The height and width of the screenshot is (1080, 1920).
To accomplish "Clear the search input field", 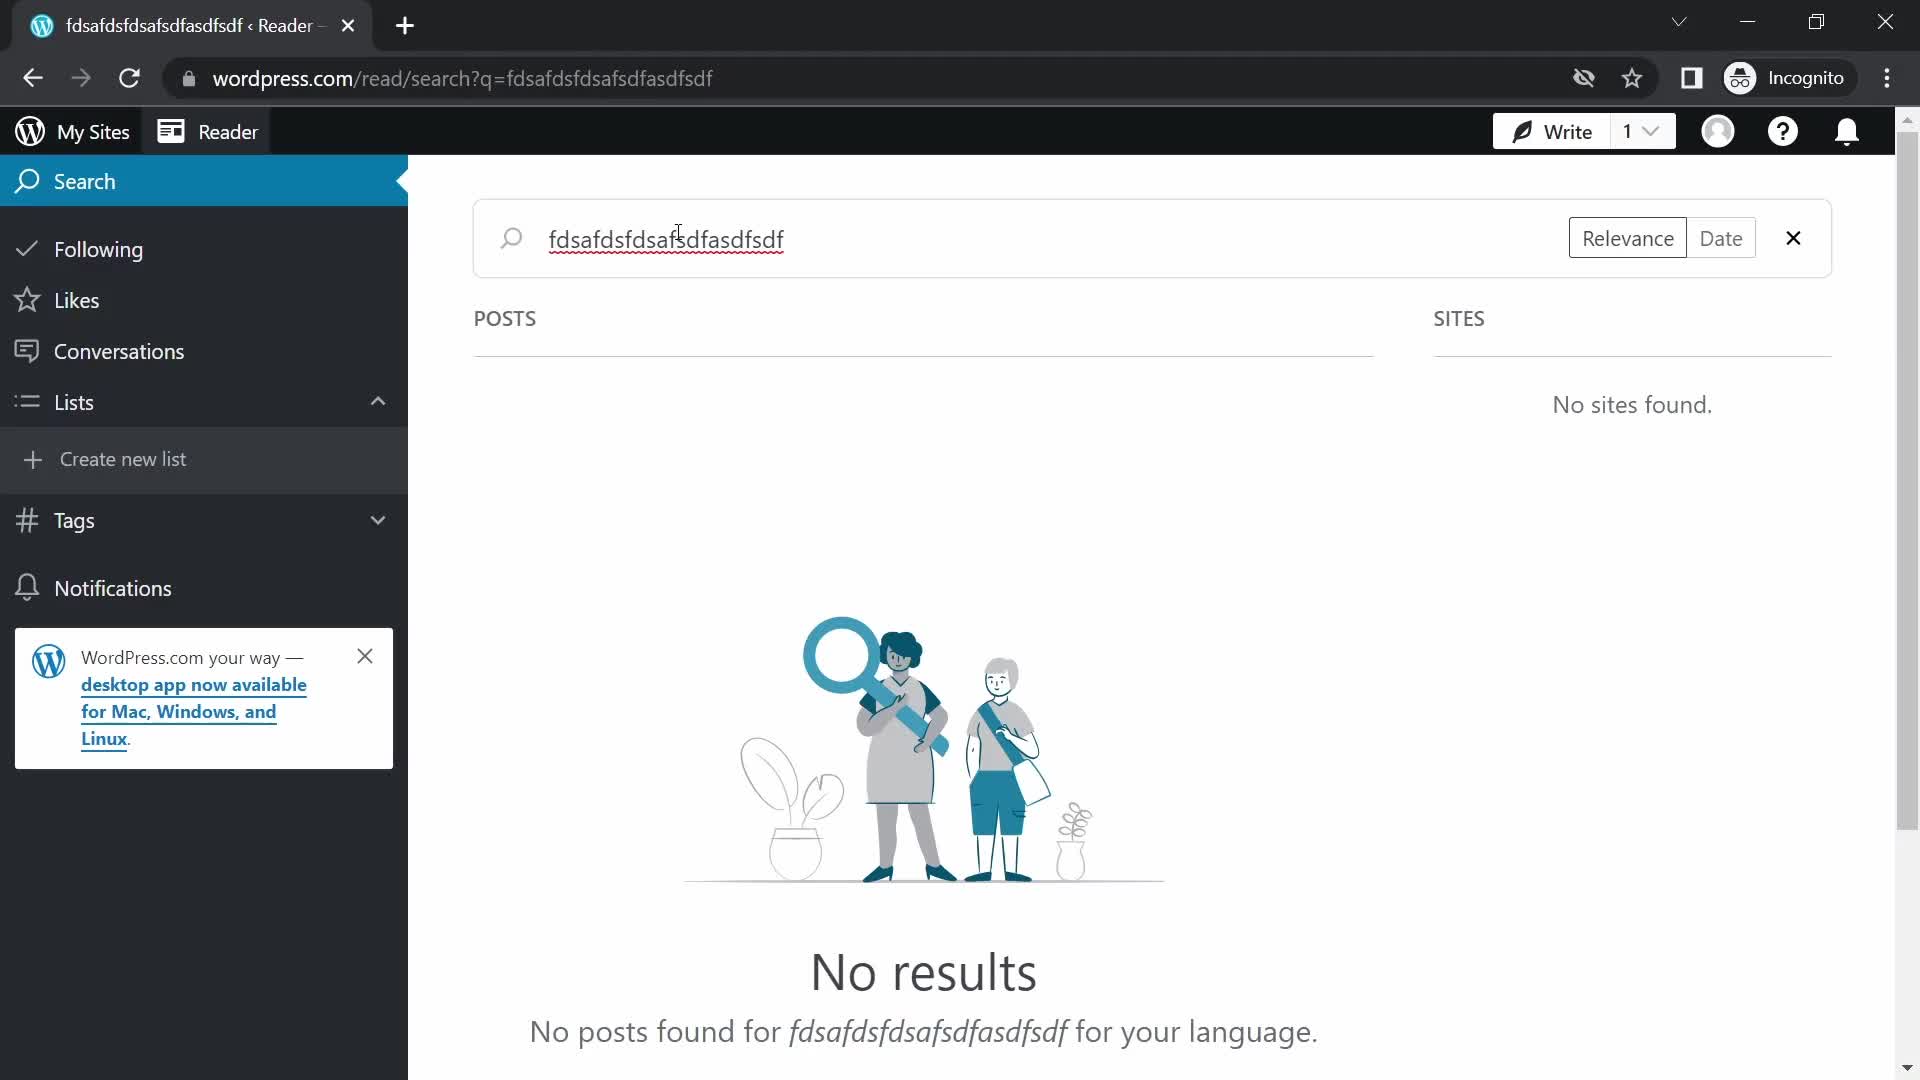I will (x=1793, y=239).
